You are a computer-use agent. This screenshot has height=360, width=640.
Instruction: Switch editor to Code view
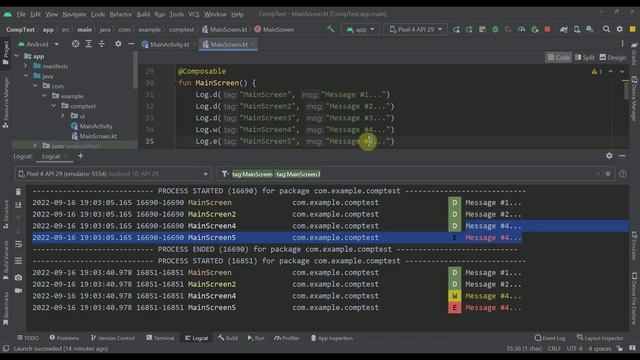point(558,58)
